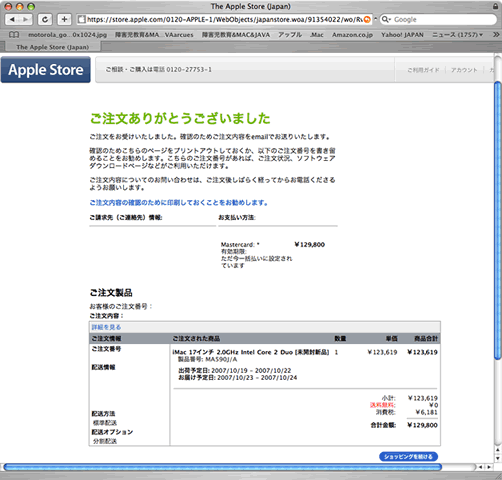502x480 pixels.
Task: Show more bookmarks with the double chevron
Action: (x=496, y=35)
